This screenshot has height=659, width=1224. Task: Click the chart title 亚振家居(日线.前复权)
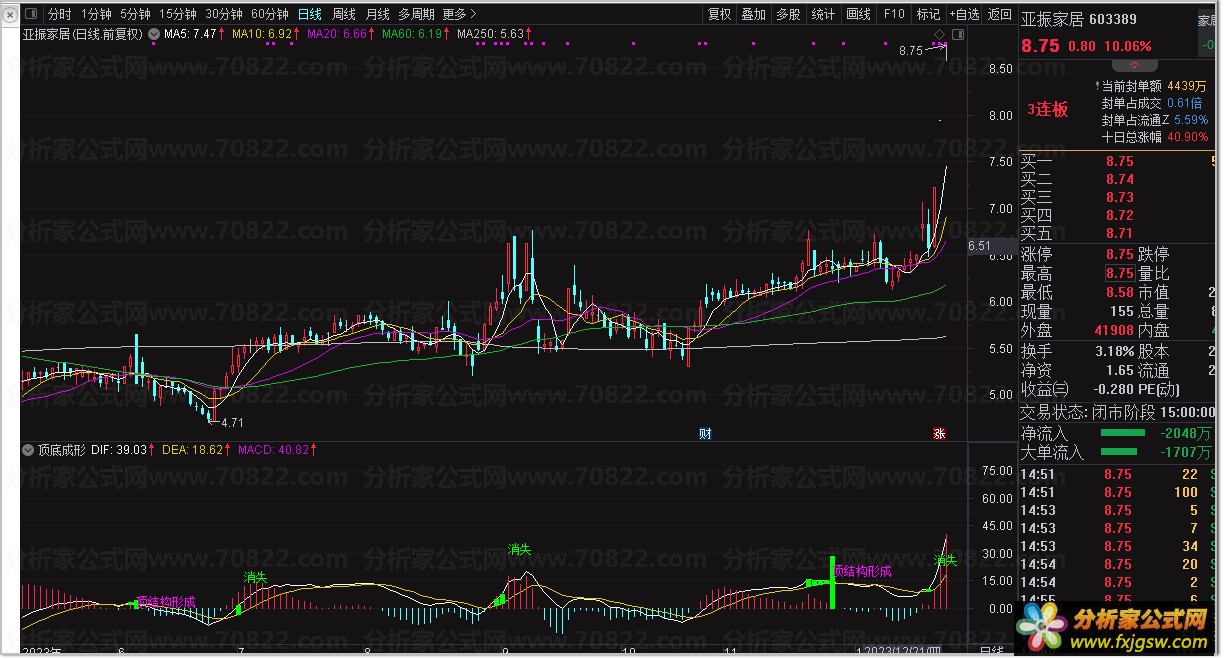(x=83, y=34)
